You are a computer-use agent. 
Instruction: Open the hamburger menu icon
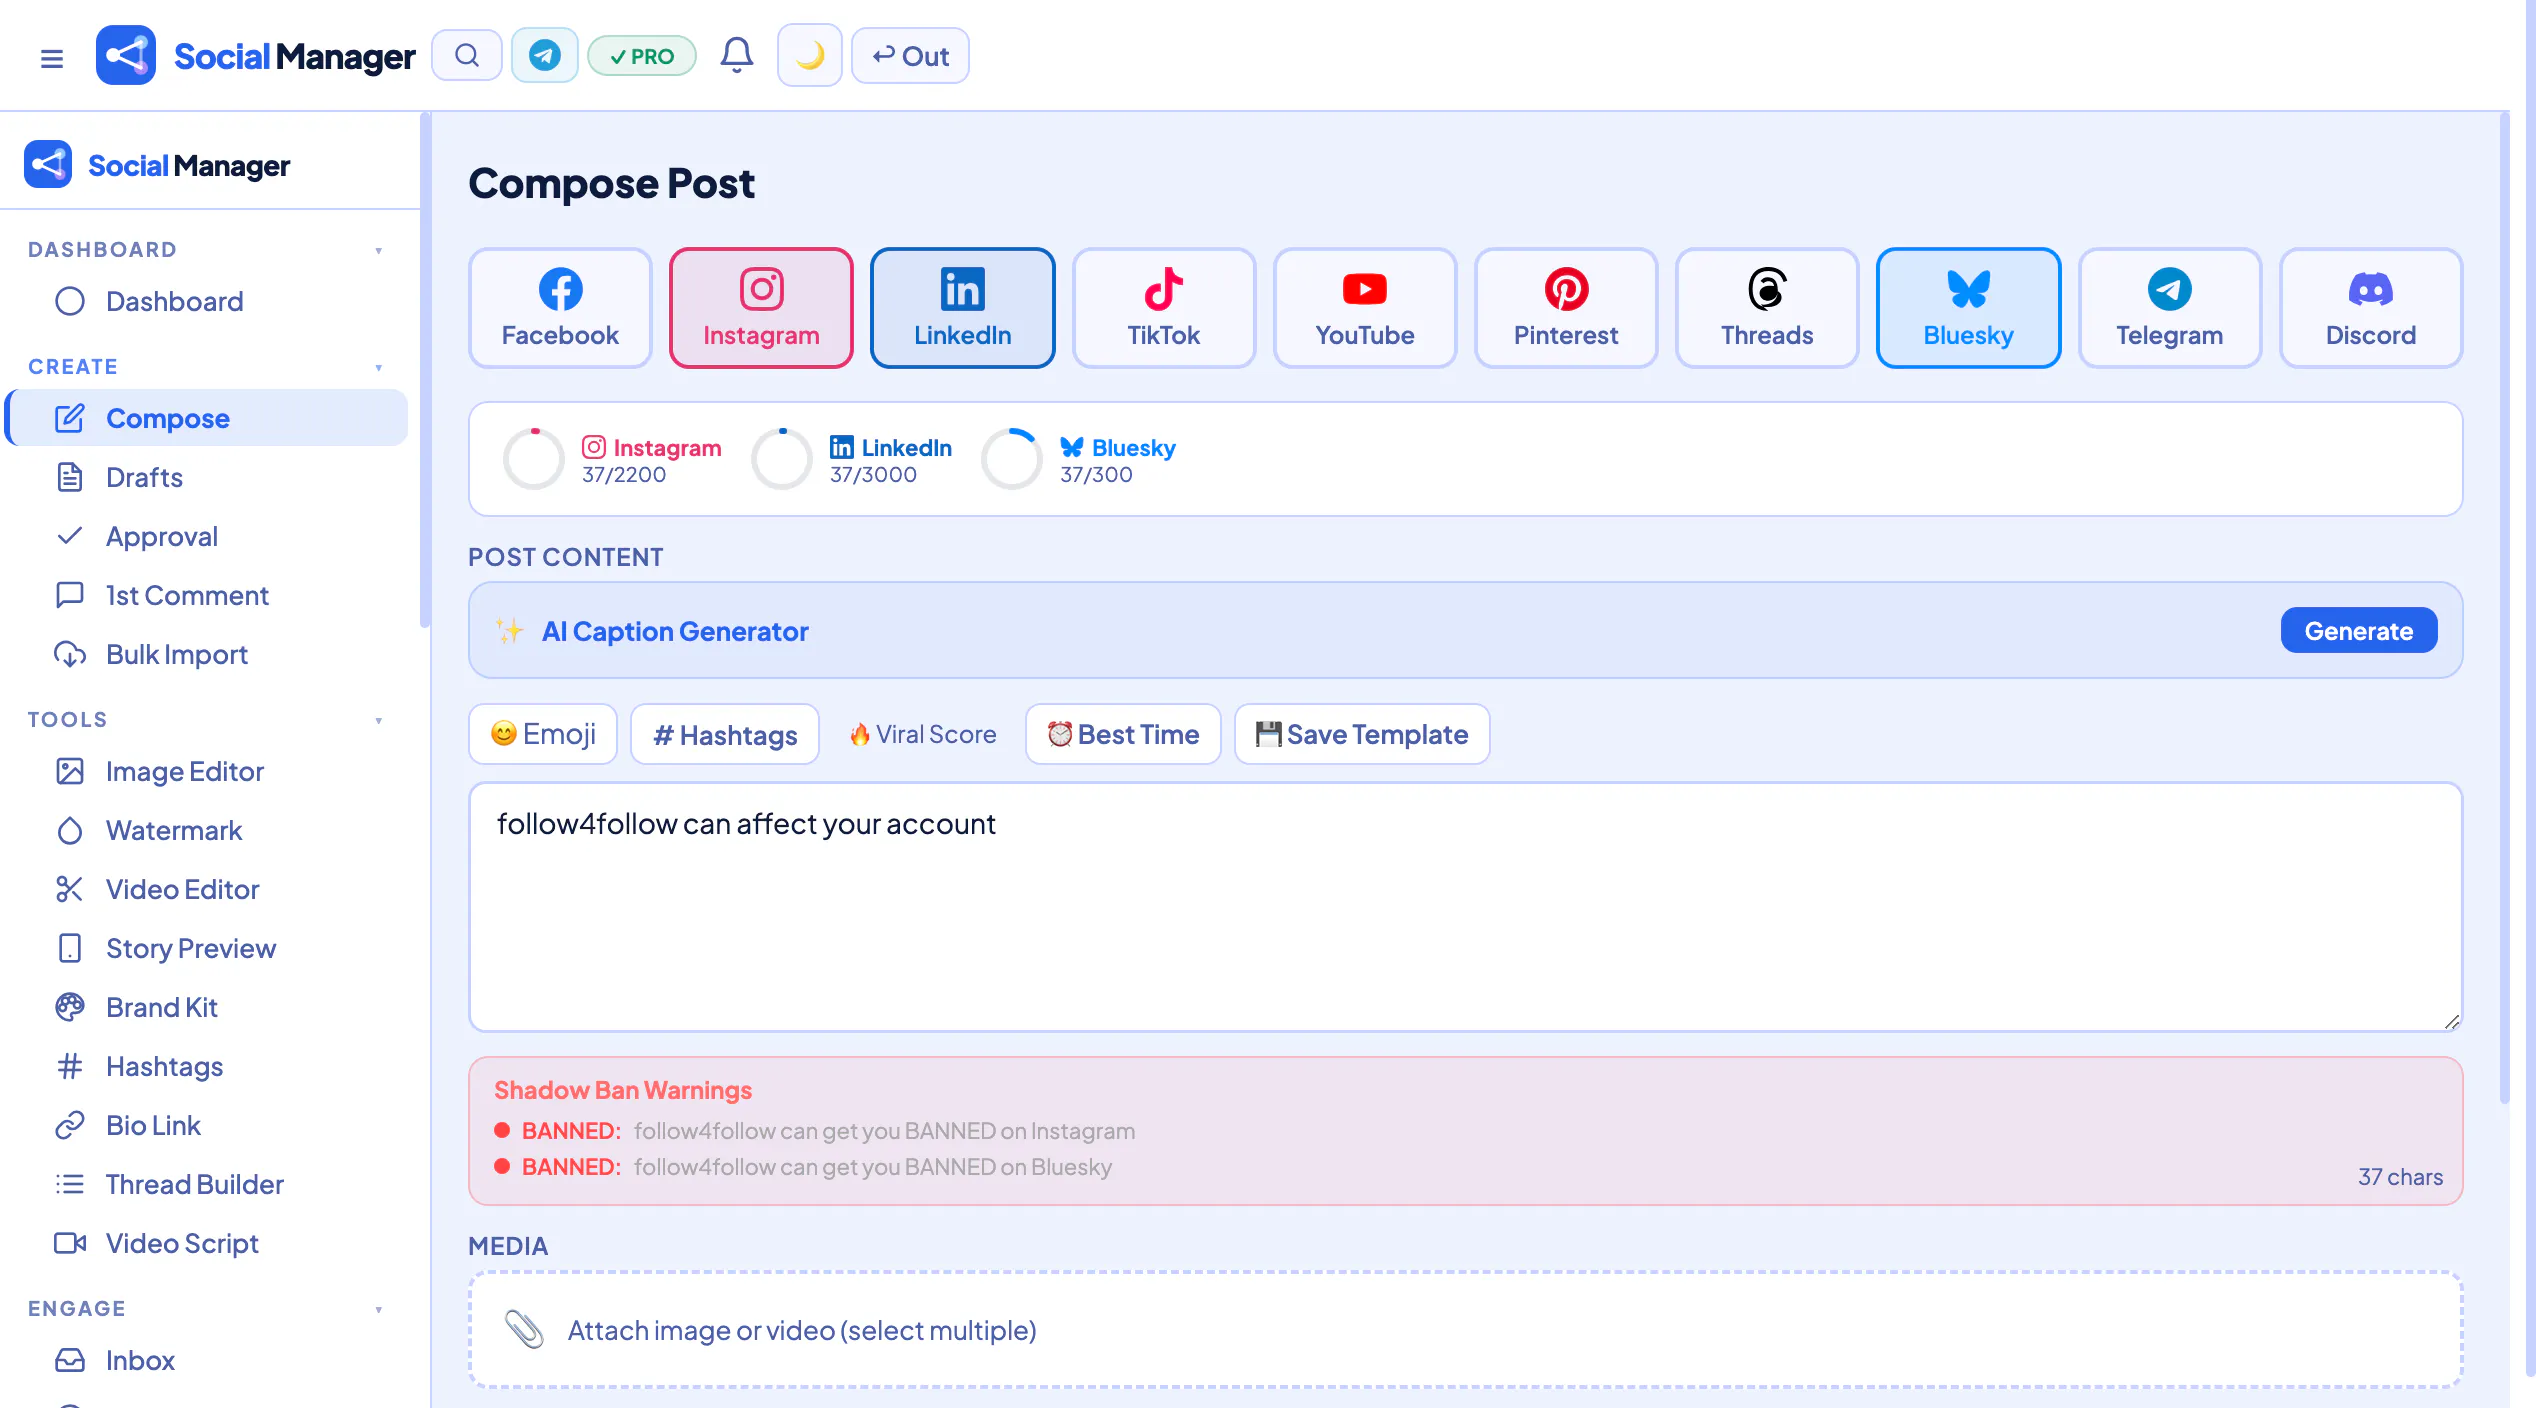coord(52,58)
